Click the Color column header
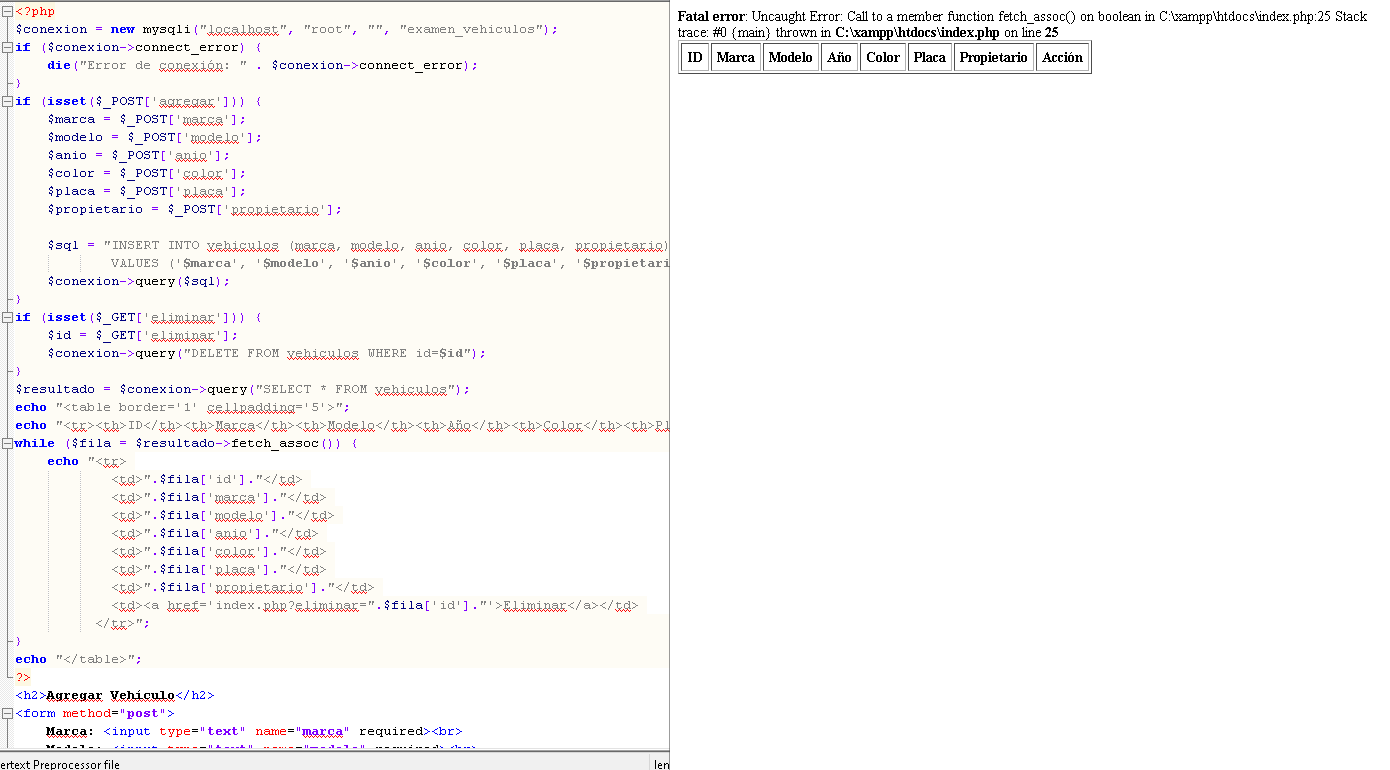The height and width of the screenshot is (770, 1390). click(882, 58)
